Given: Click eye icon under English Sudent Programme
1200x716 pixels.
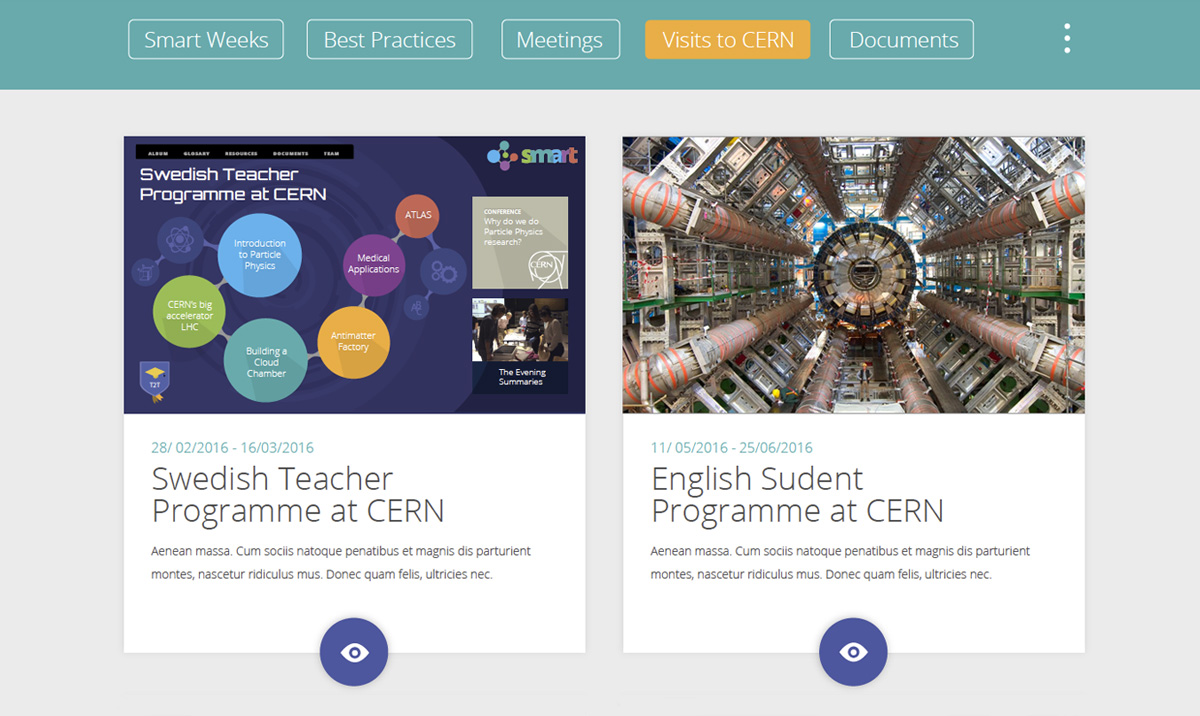Looking at the screenshot, I should (x=853, y=652).
